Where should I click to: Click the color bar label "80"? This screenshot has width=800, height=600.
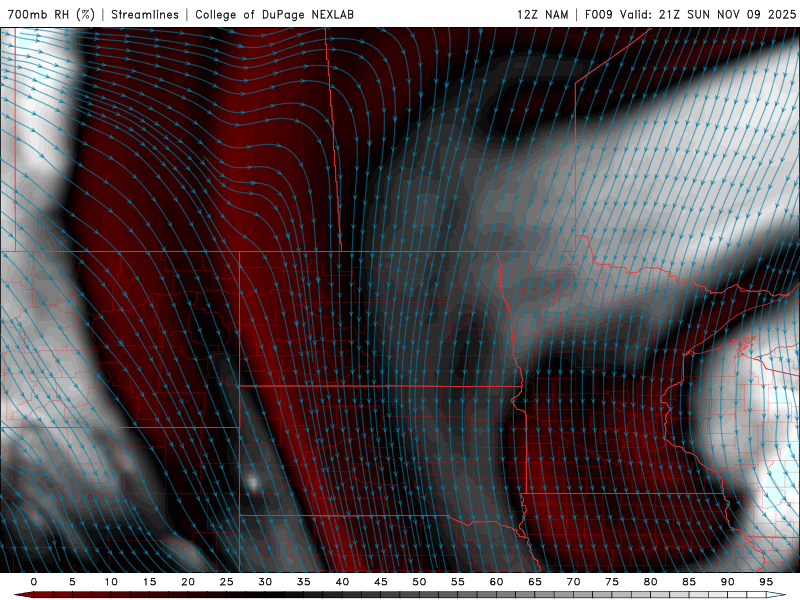[650, 582]
